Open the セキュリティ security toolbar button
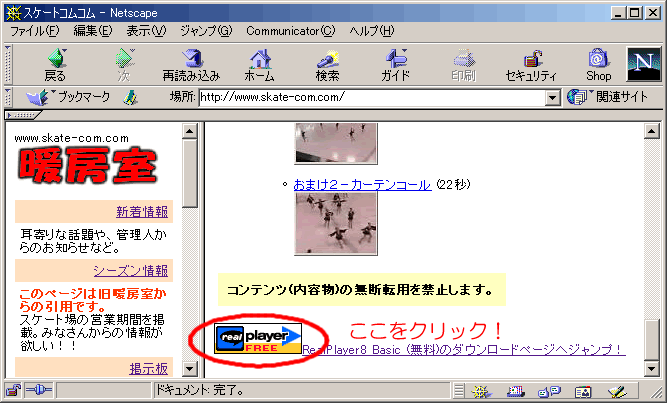 tap(531, 65)
